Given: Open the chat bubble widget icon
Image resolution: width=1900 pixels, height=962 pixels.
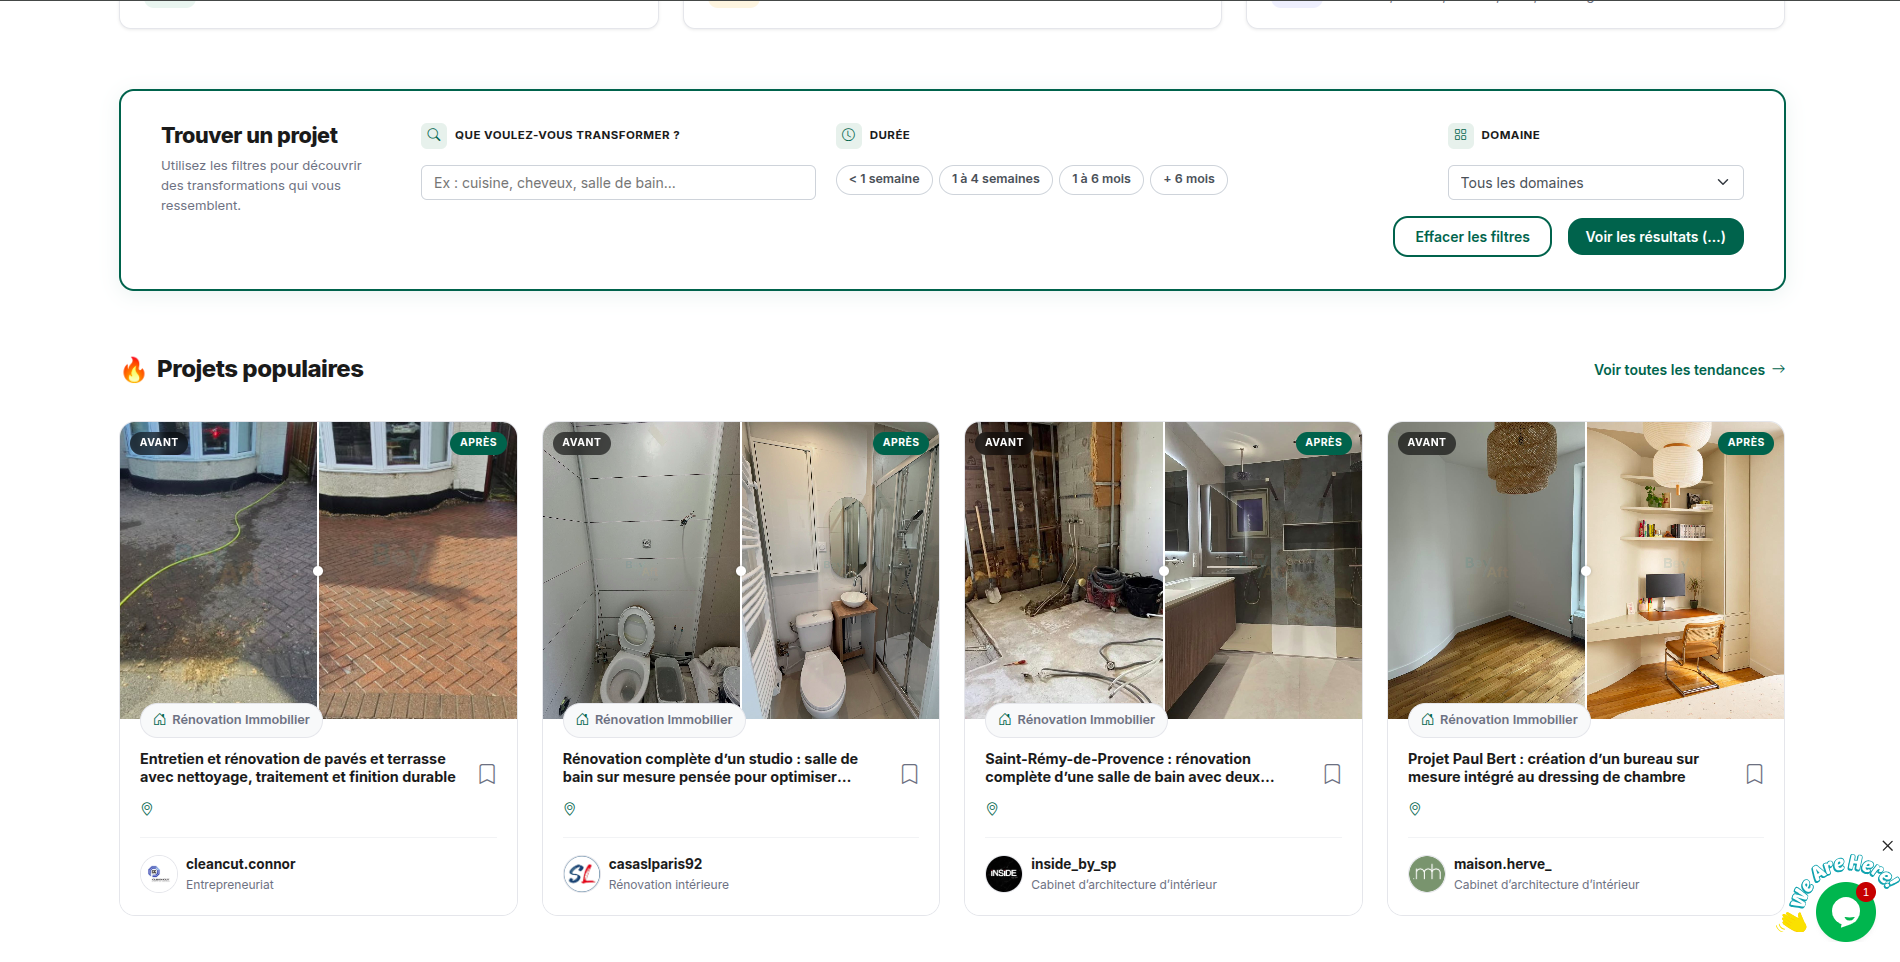Looking at the screenshot, I should click(1845, 912).
